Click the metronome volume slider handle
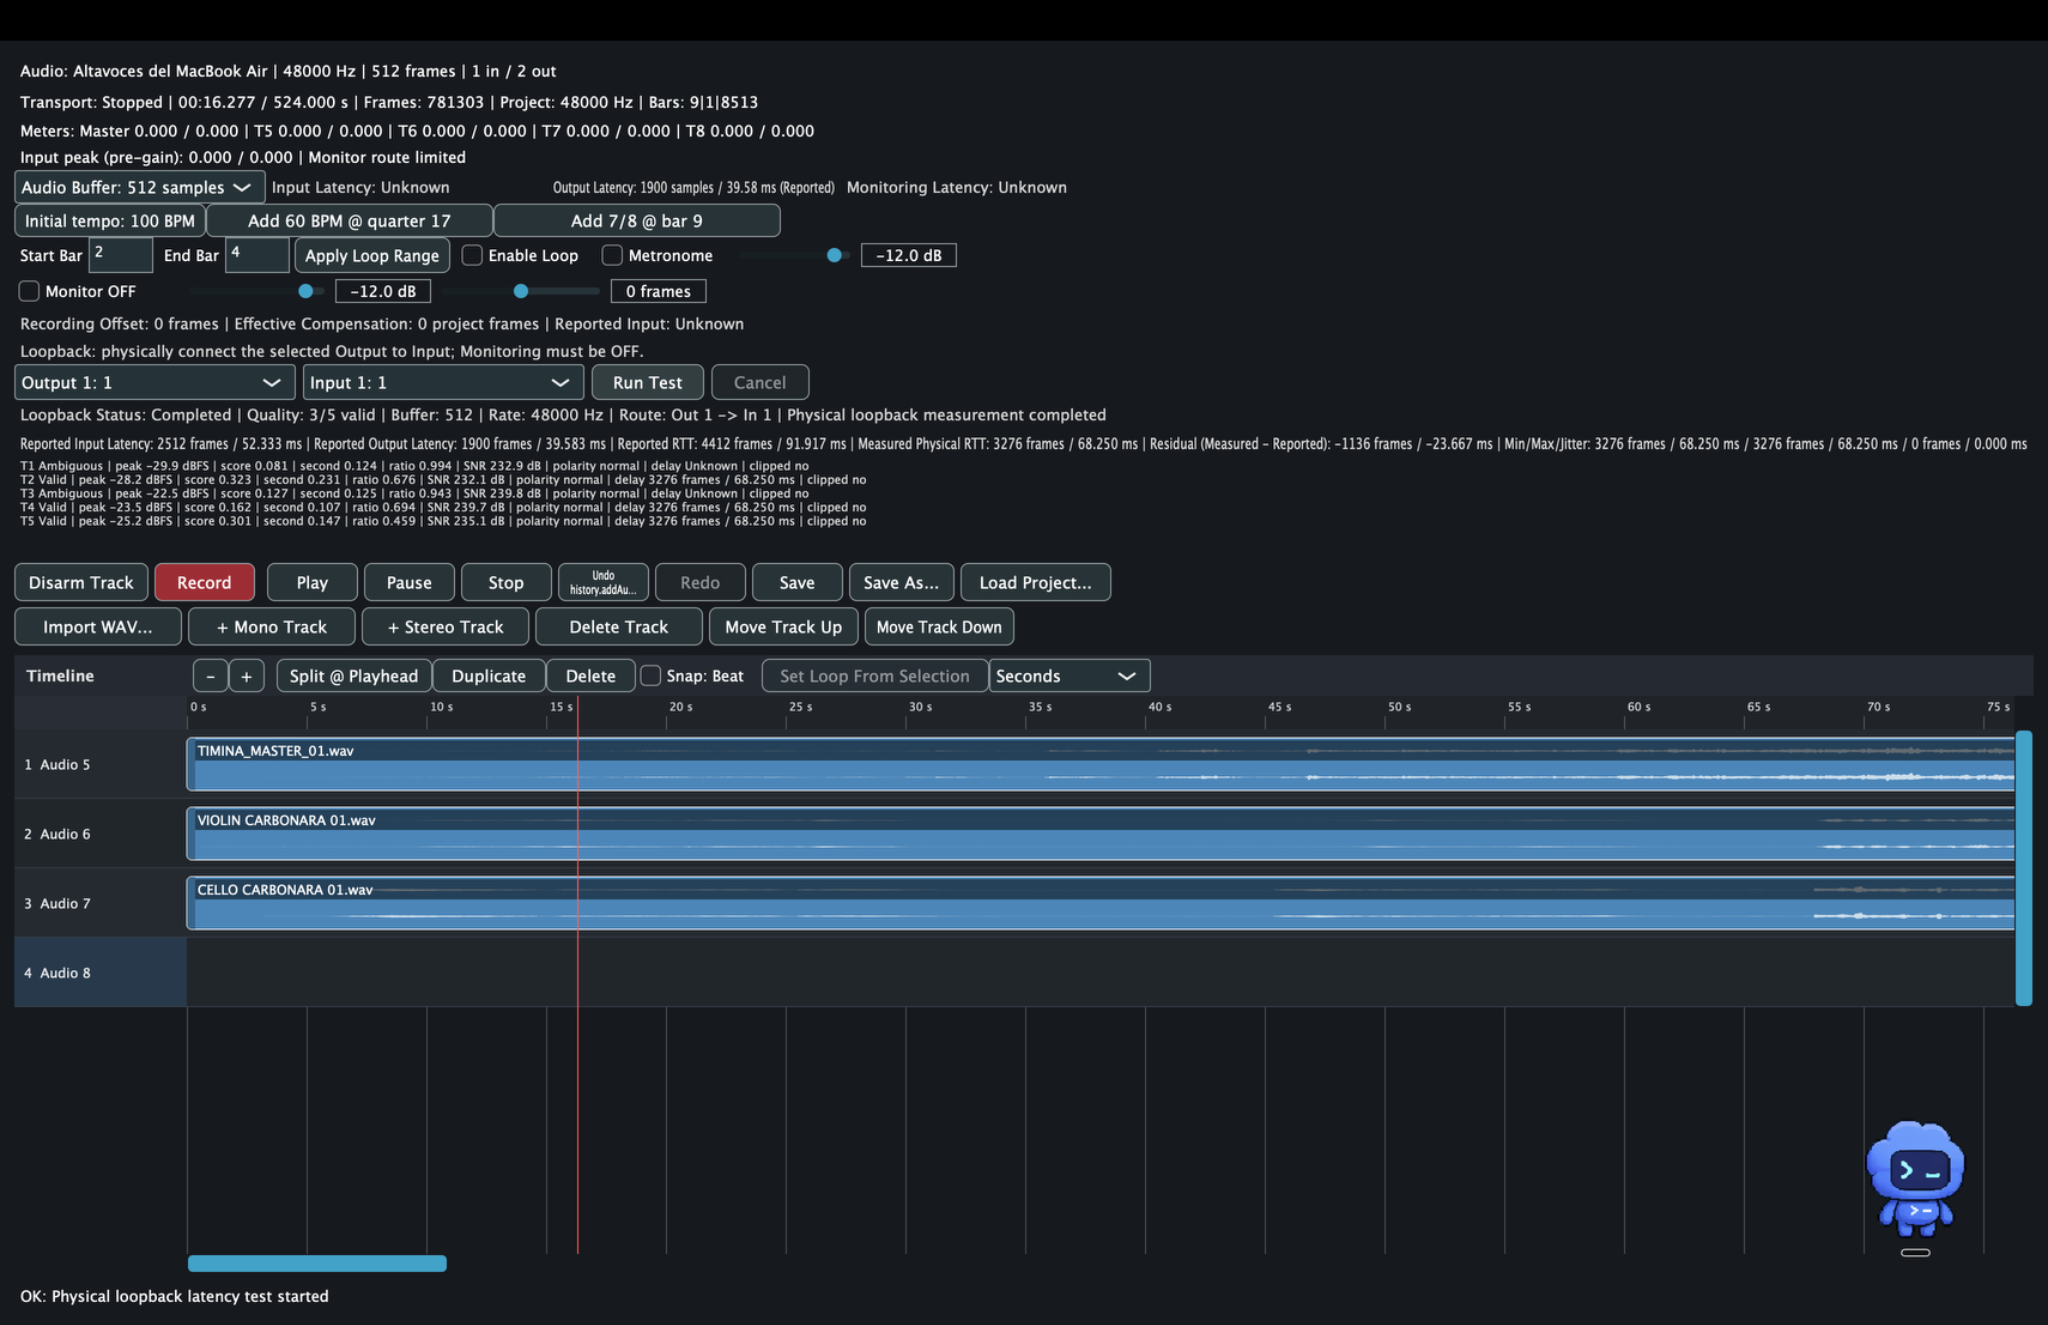2048x1325 pixels. click(x=834, y=255)
